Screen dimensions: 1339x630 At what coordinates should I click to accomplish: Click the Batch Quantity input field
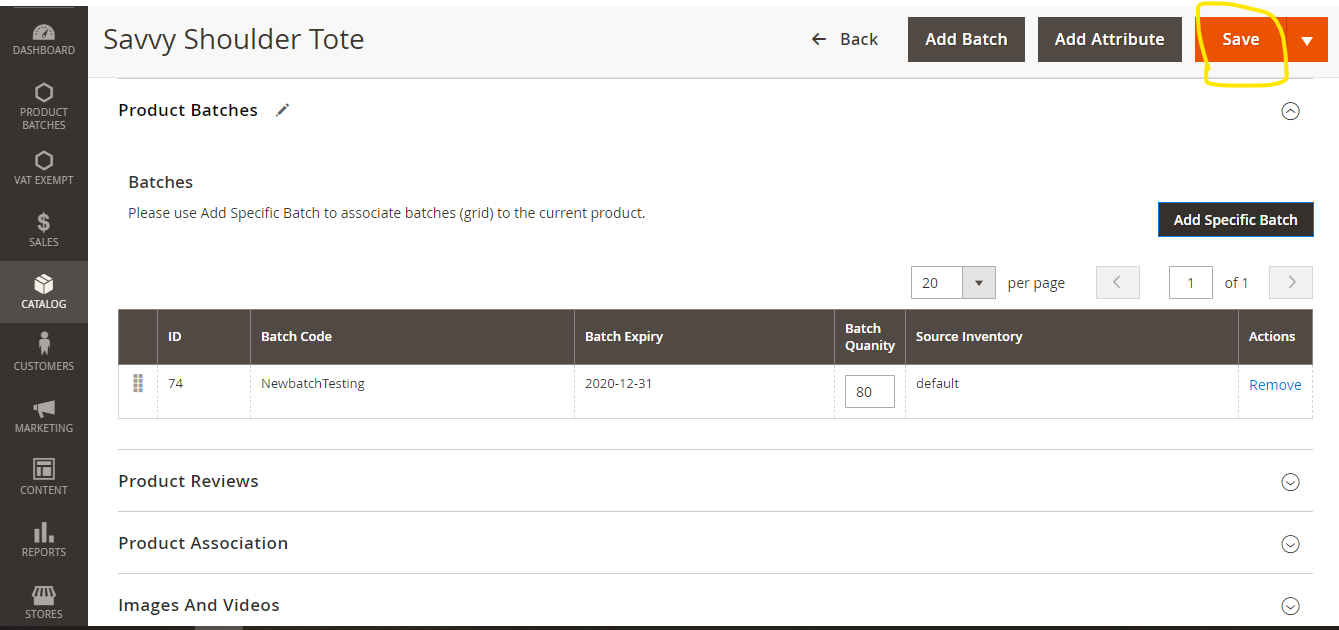[869, 392]
